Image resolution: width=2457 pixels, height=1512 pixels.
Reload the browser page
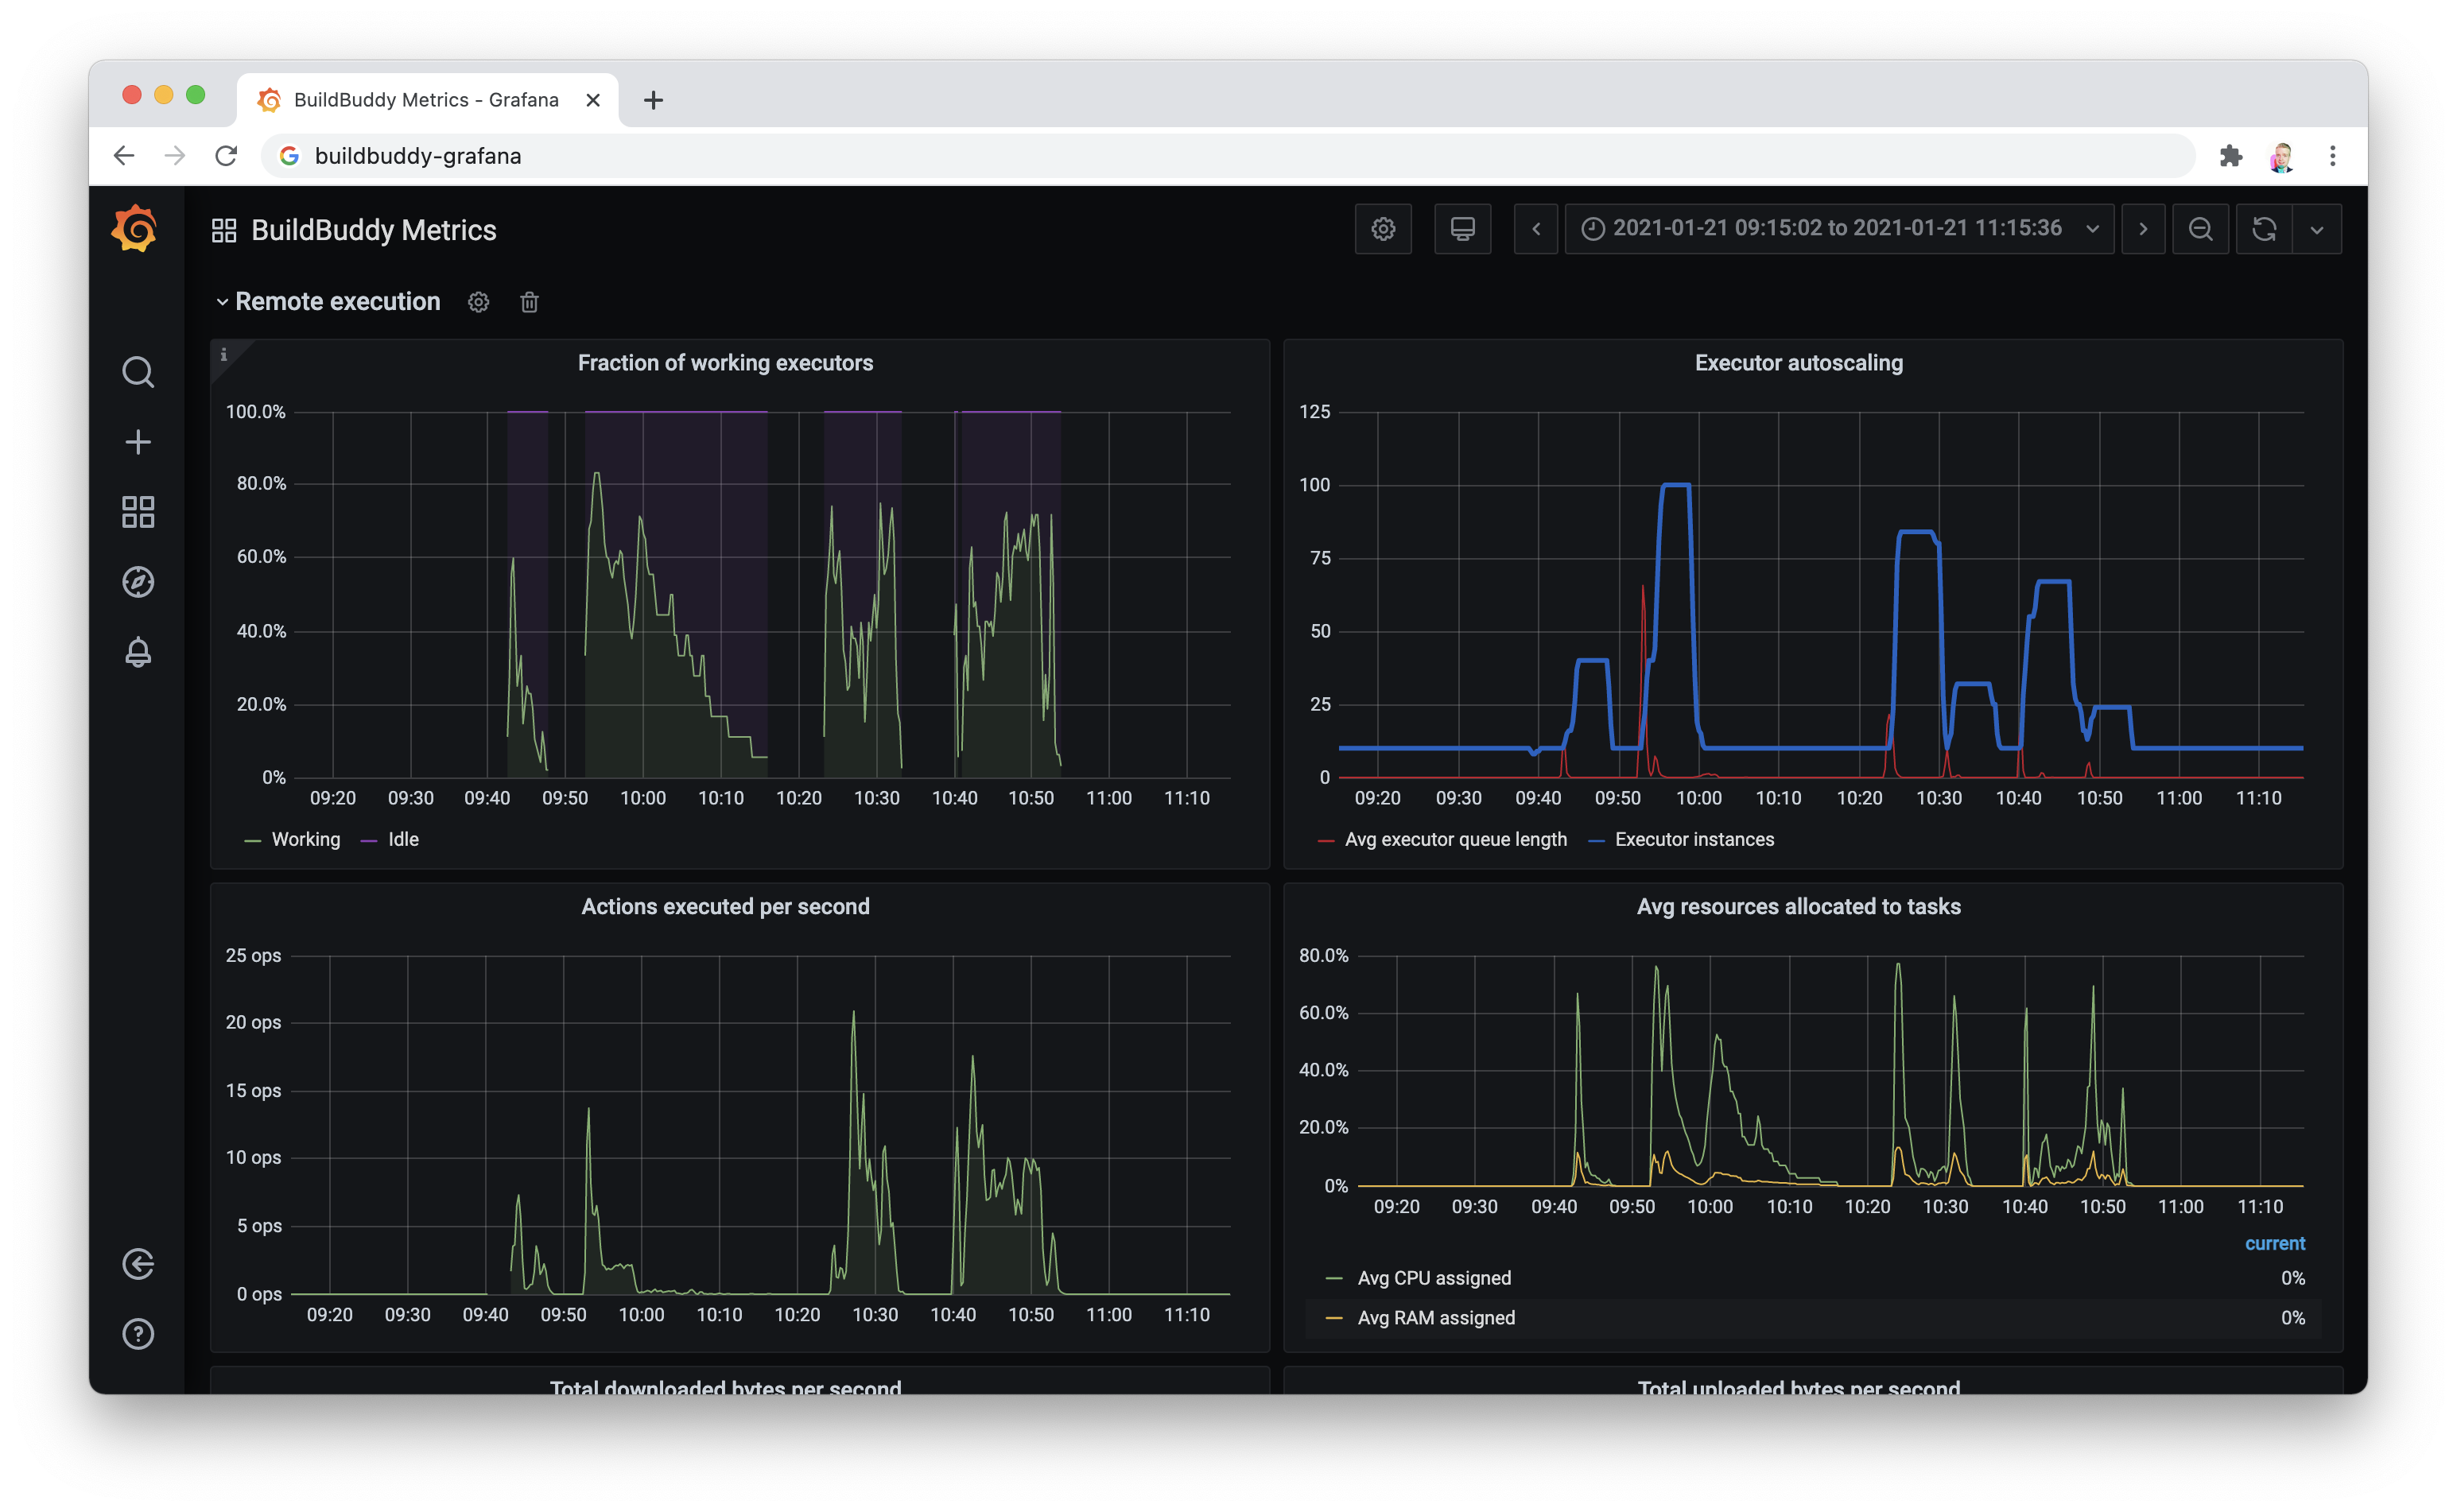[227, 156]
